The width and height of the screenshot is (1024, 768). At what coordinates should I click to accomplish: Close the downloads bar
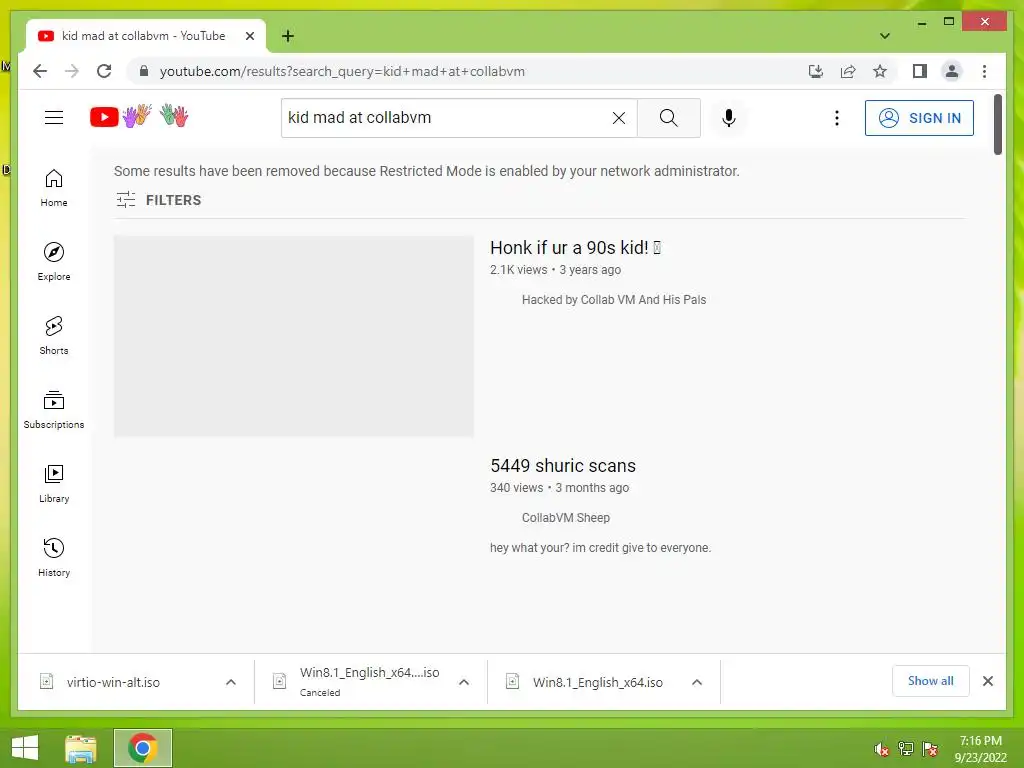click(x=987, y=681)
